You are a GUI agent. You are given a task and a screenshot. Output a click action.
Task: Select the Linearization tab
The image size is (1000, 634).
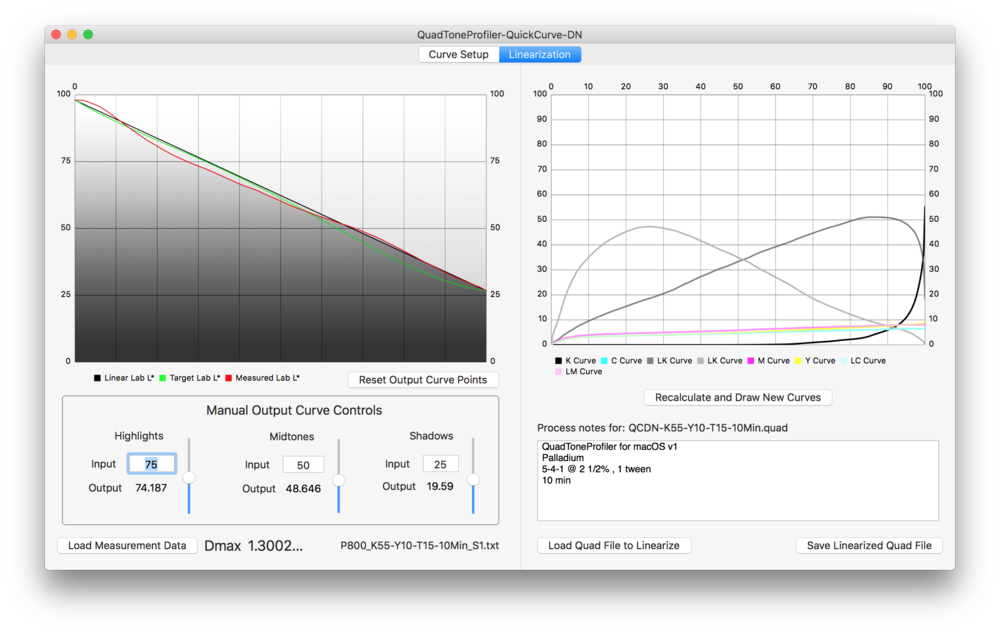coord(540,54)
